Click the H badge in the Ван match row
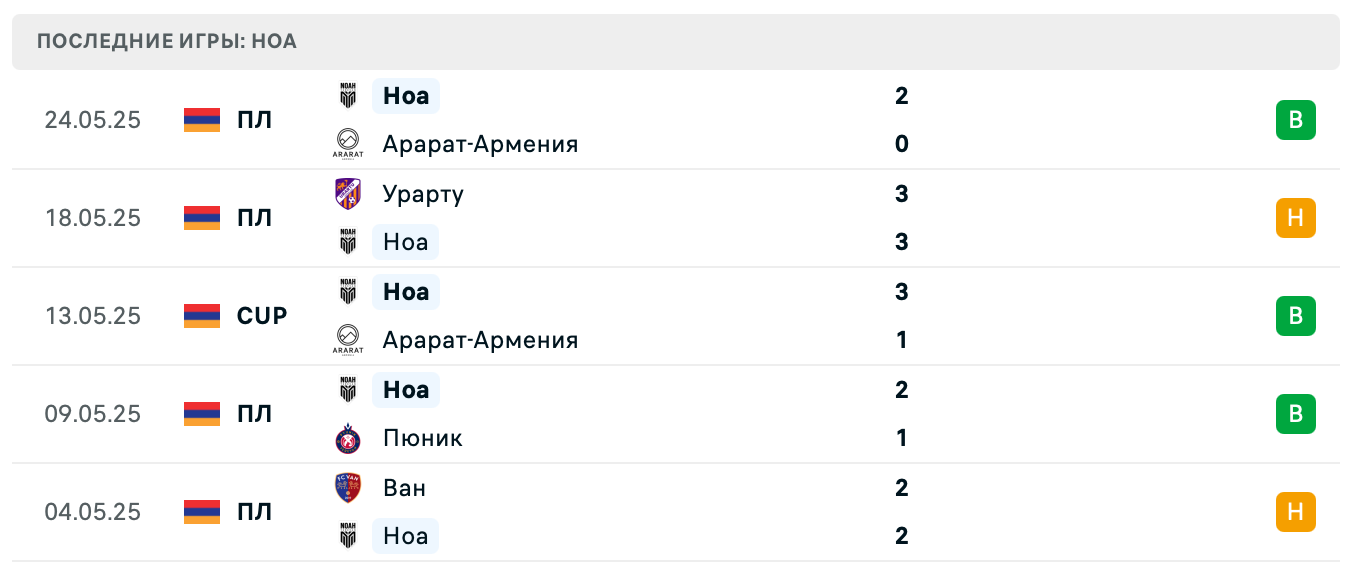 tap(1296, 512)
